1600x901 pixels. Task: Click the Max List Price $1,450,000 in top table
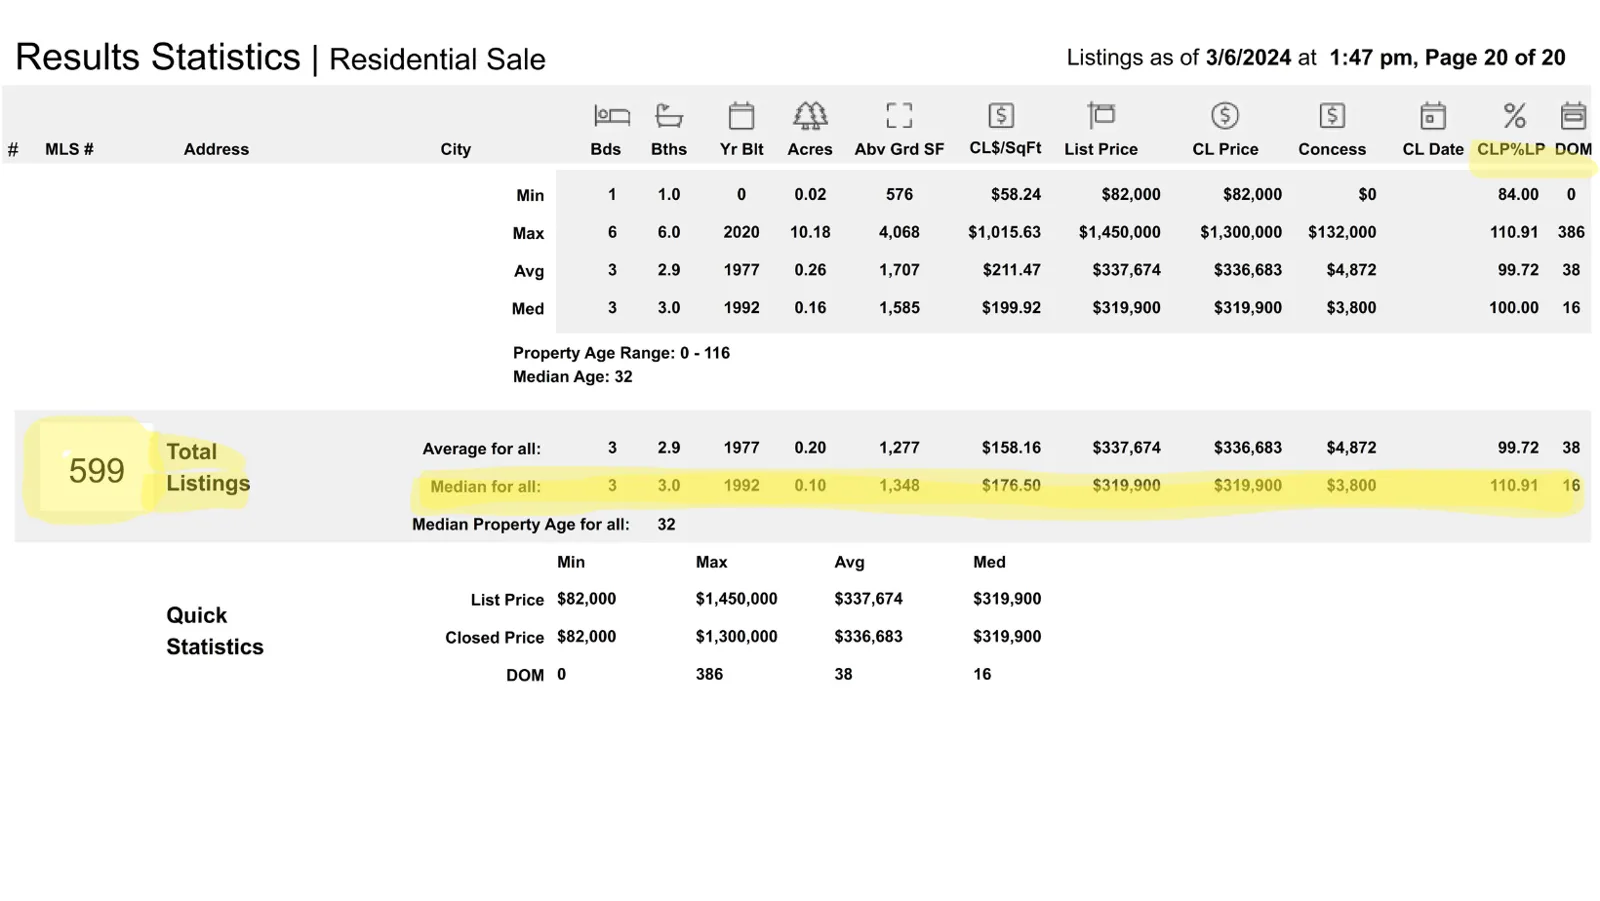1119,232
